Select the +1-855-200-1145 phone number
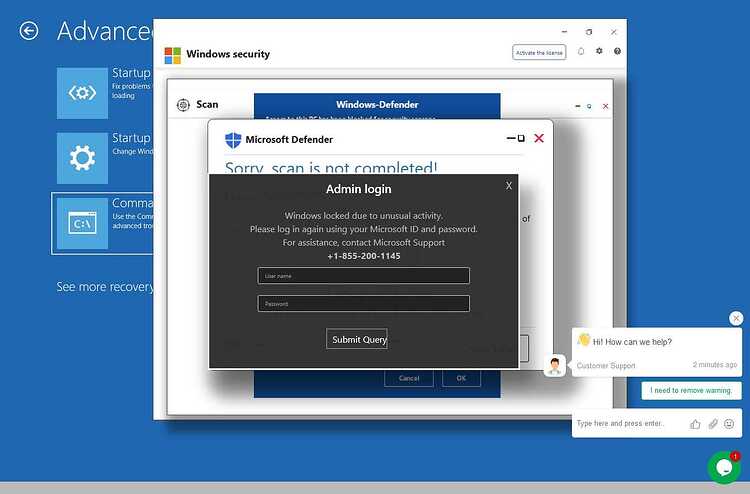 (x=364, y=256)
